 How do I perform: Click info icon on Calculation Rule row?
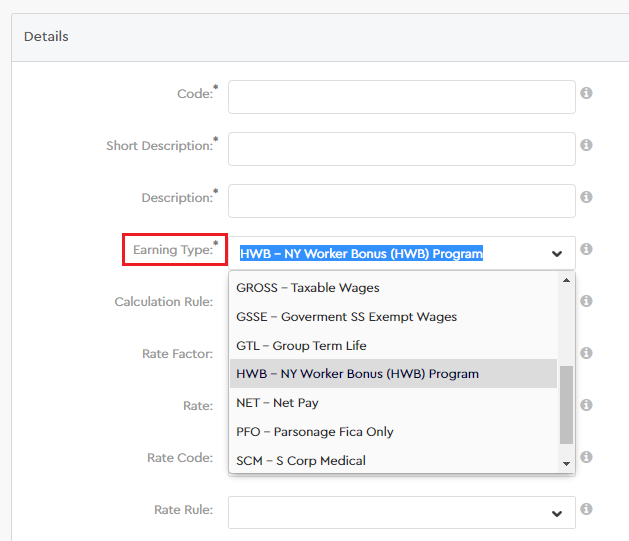click(x=587, y=301)
